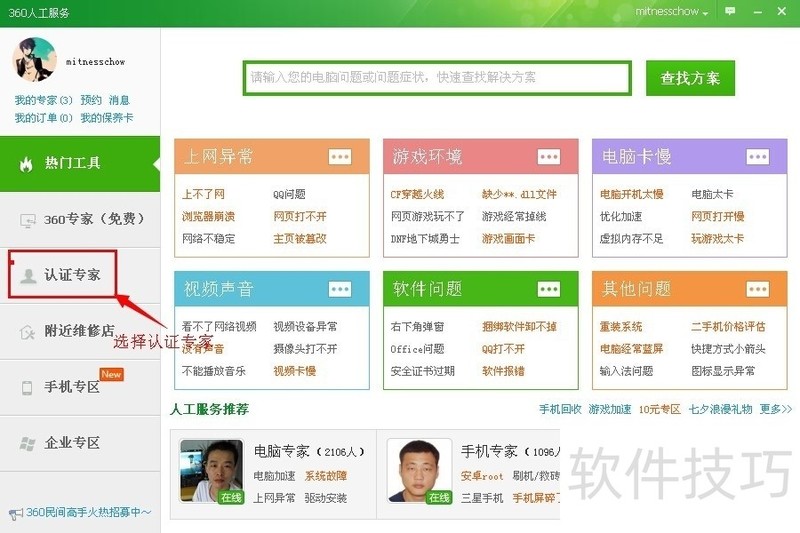Open the 浏览器崩溃 issue link
This screenshot has height=533, width=800.
[x=208, y=216]
